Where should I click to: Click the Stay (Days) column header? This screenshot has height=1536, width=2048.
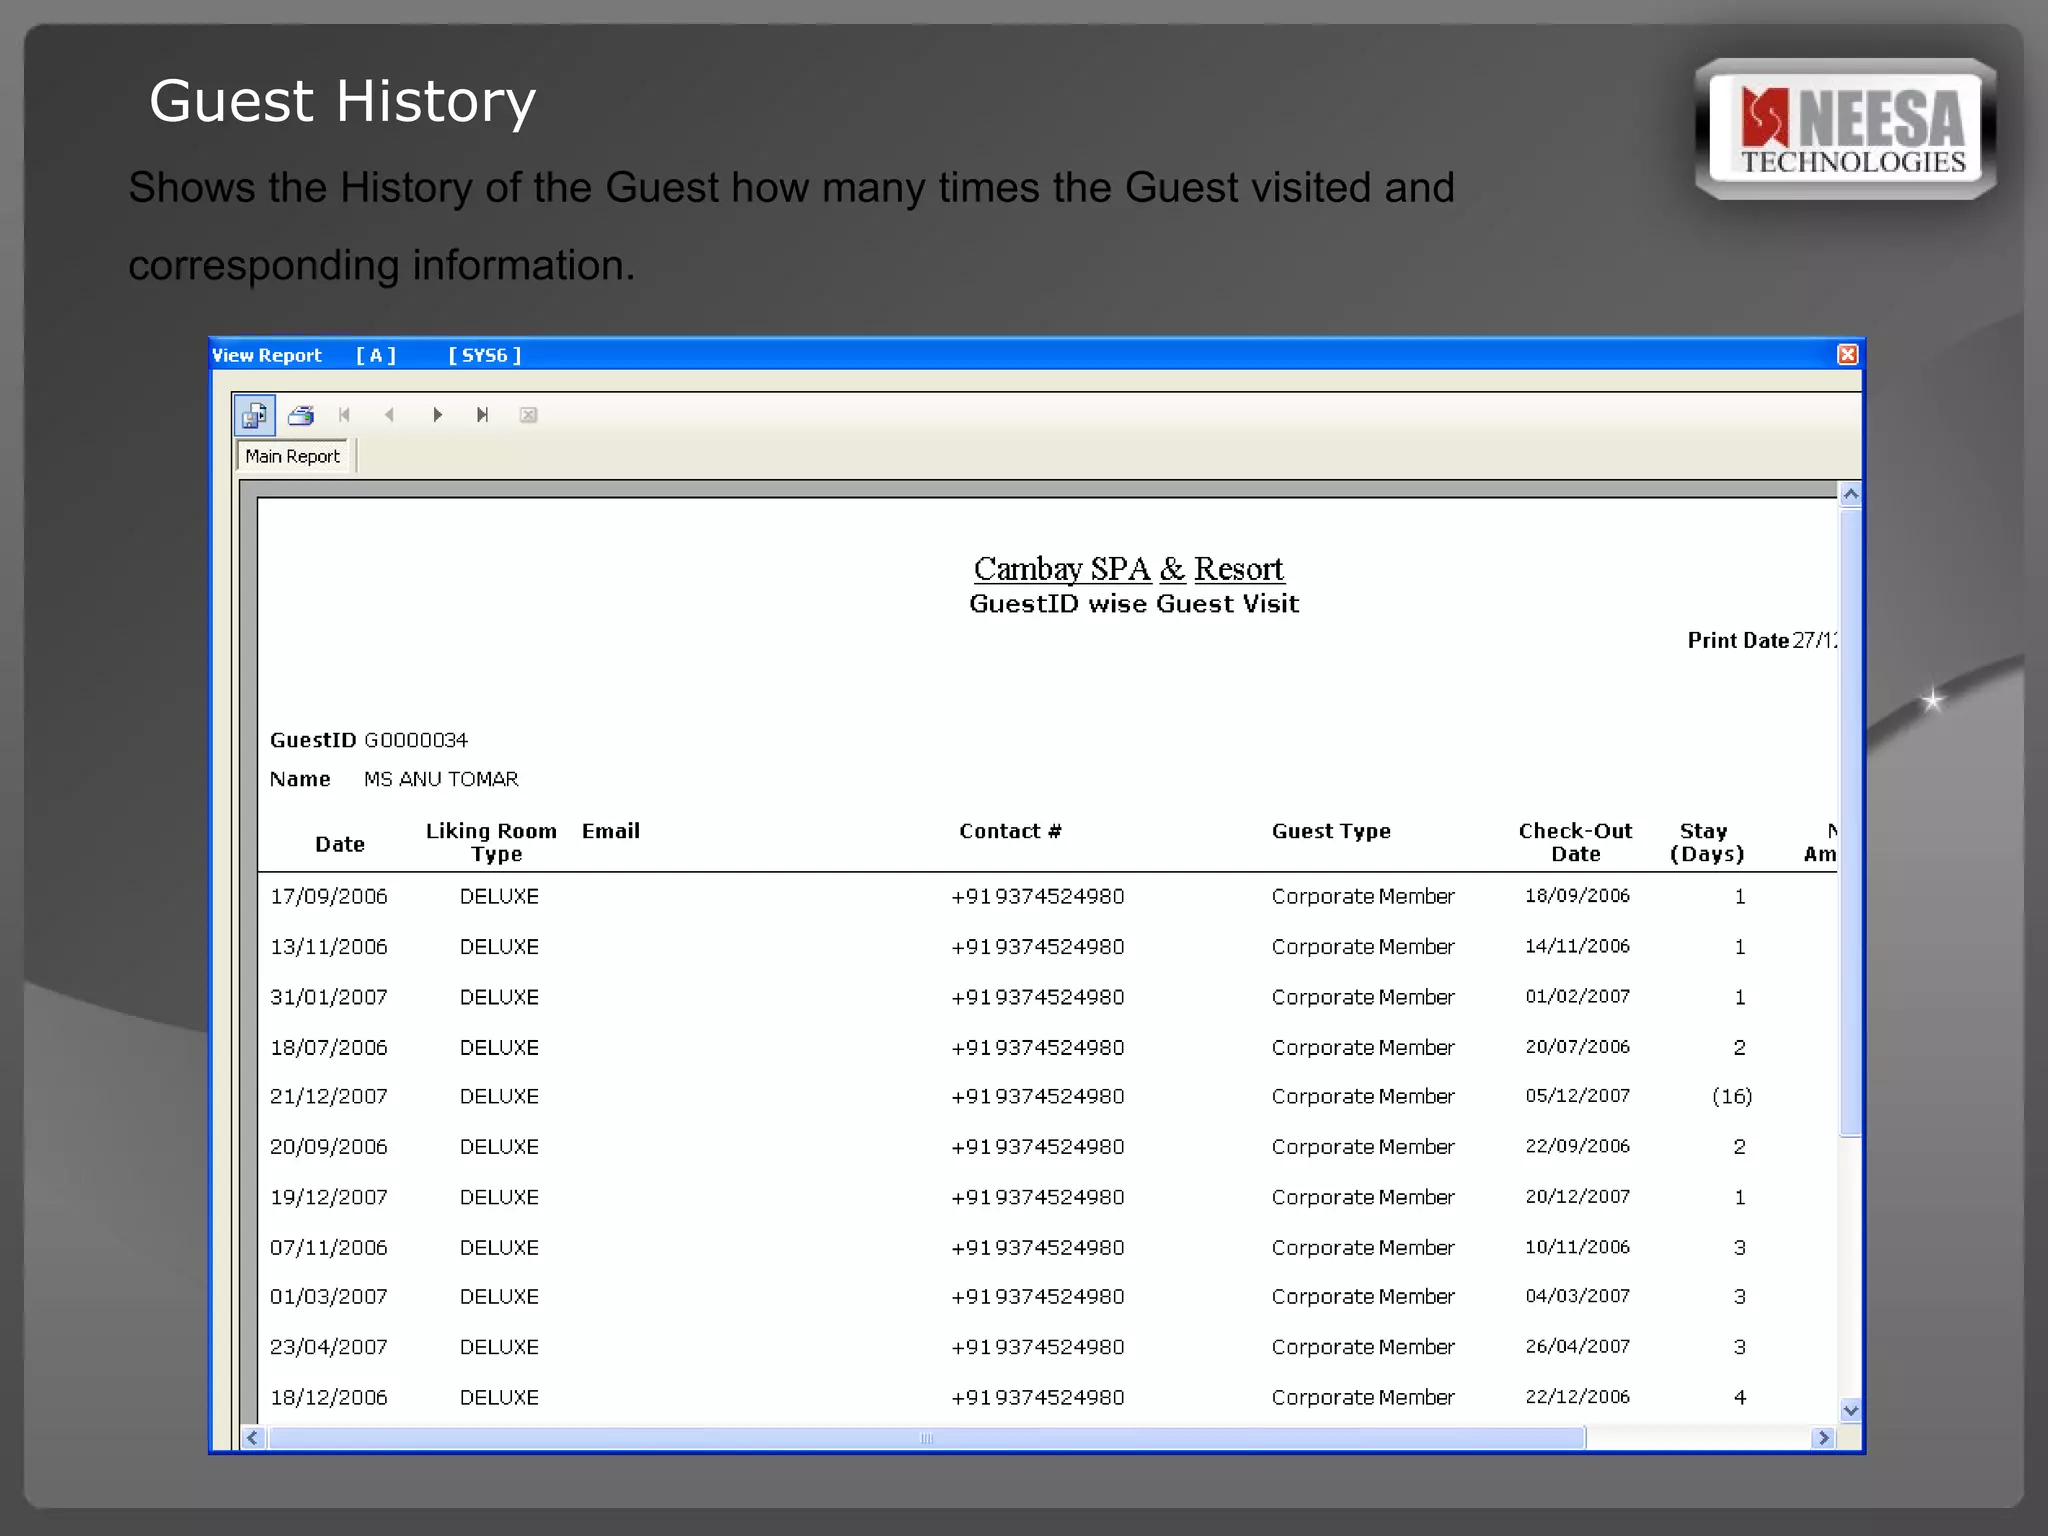click(1707, 842)
